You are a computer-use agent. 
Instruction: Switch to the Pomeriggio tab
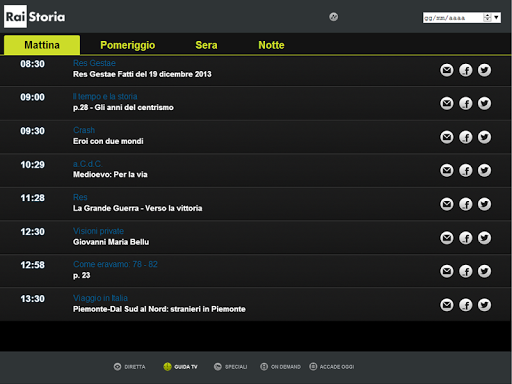[128, 45]
